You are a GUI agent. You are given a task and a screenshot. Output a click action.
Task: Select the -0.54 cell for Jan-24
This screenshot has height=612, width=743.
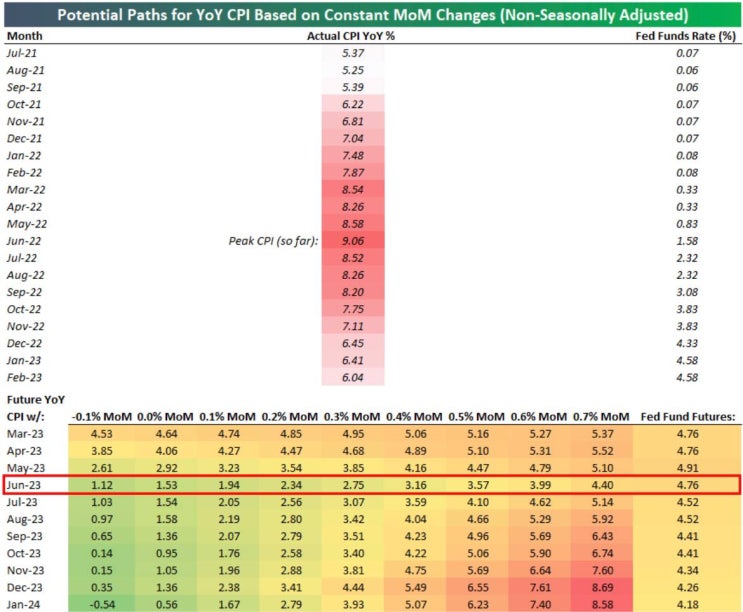(101, 604)
